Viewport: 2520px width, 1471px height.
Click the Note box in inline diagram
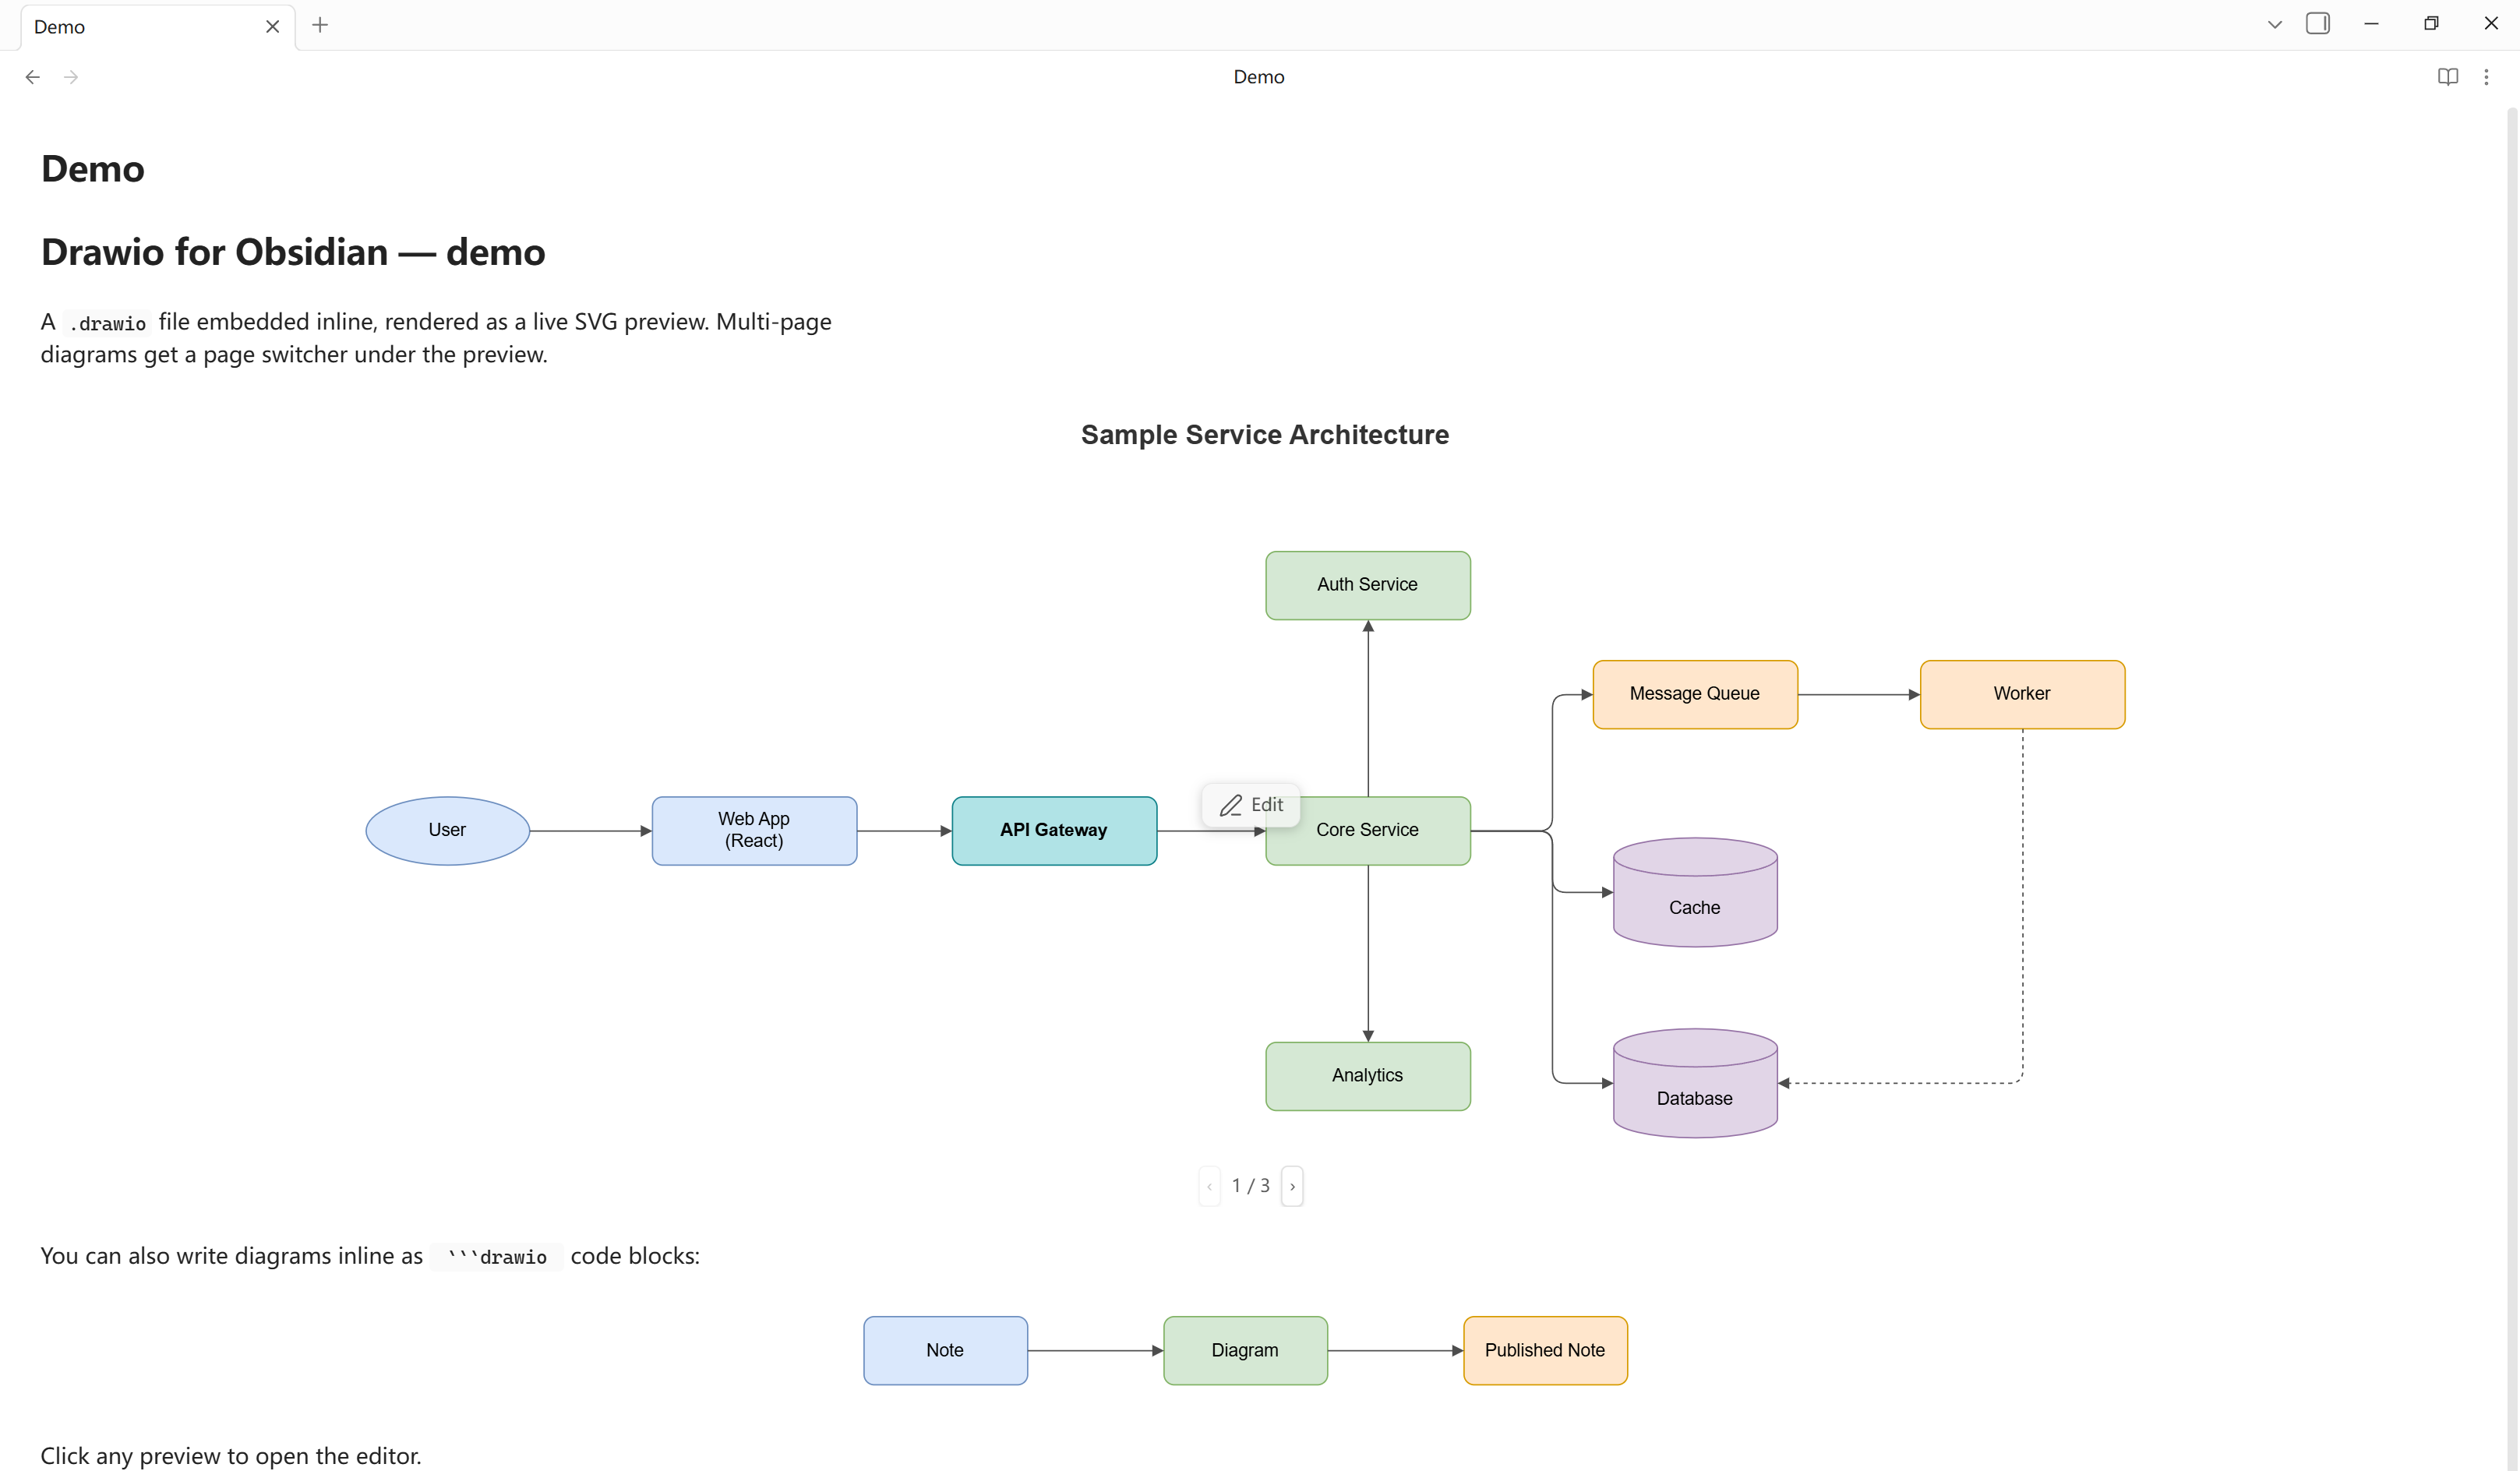(x=945, y=1350)
